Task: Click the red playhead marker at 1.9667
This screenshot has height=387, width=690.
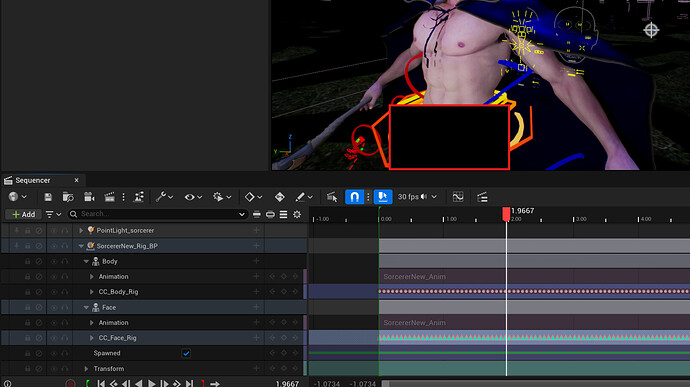Action: point(506,214)
